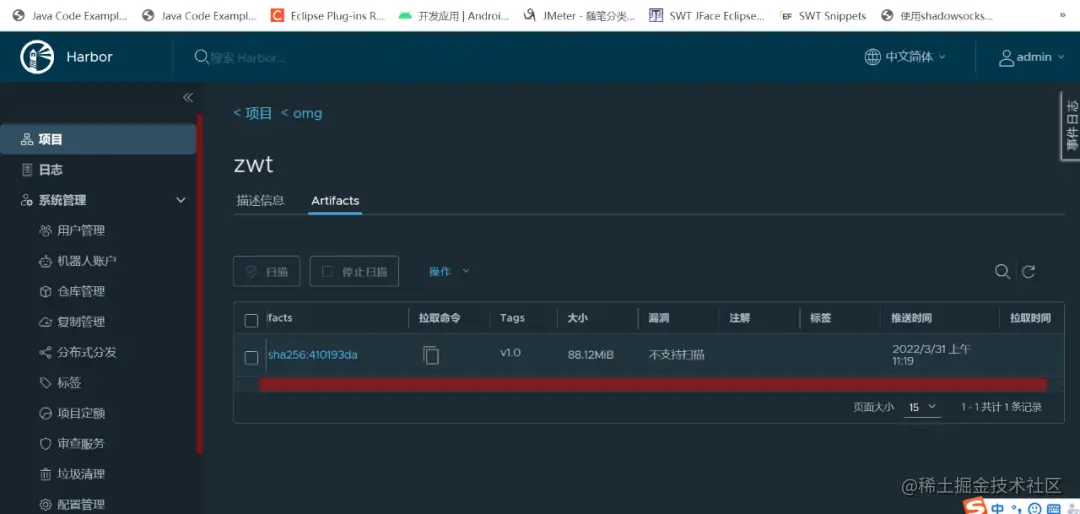Click the search magnifier icon in header
The height and width of the screenshot is (514, 1080).
point(201,56)
